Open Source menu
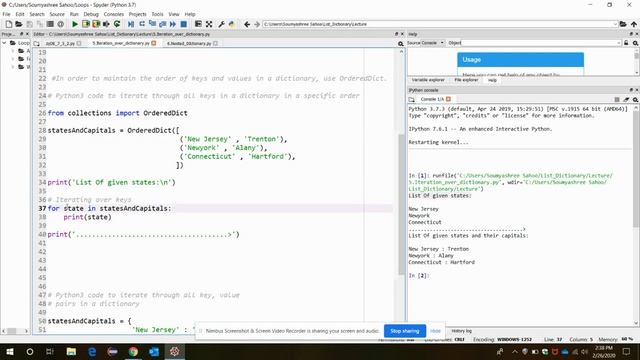Screen dimensions: 640x360 [x=57, y=14]
